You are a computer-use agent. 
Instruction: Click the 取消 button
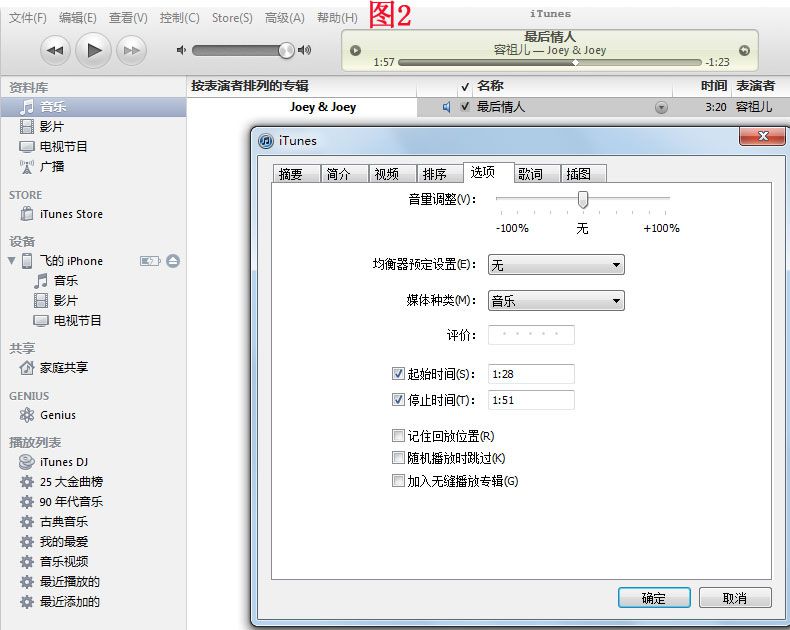pyautogui.click(x=735, y=598)
